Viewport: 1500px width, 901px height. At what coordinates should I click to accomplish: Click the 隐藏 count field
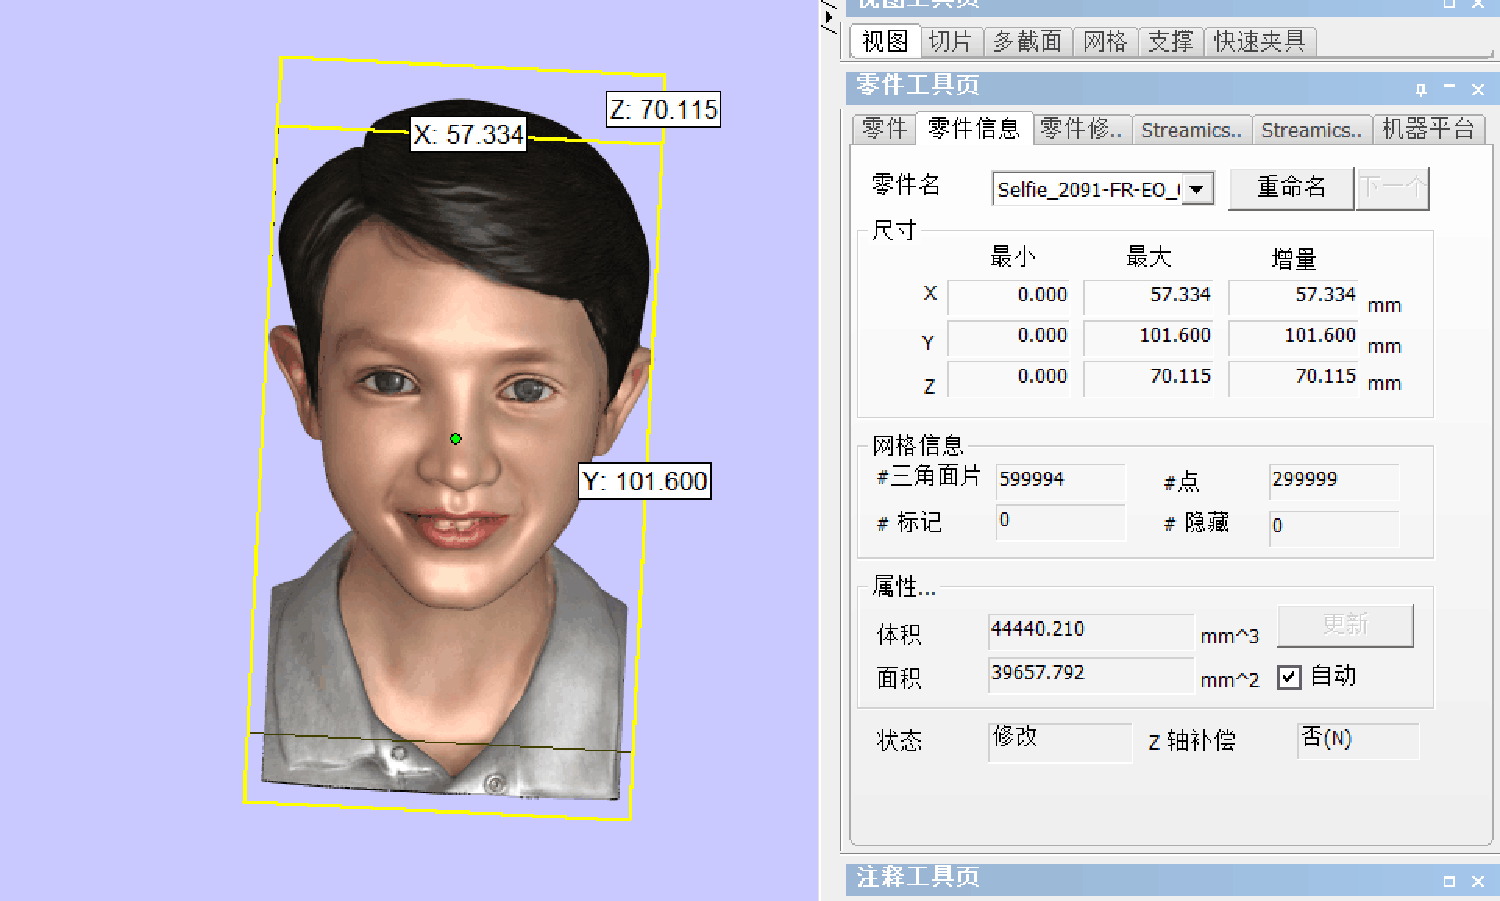pos(1334,527)
